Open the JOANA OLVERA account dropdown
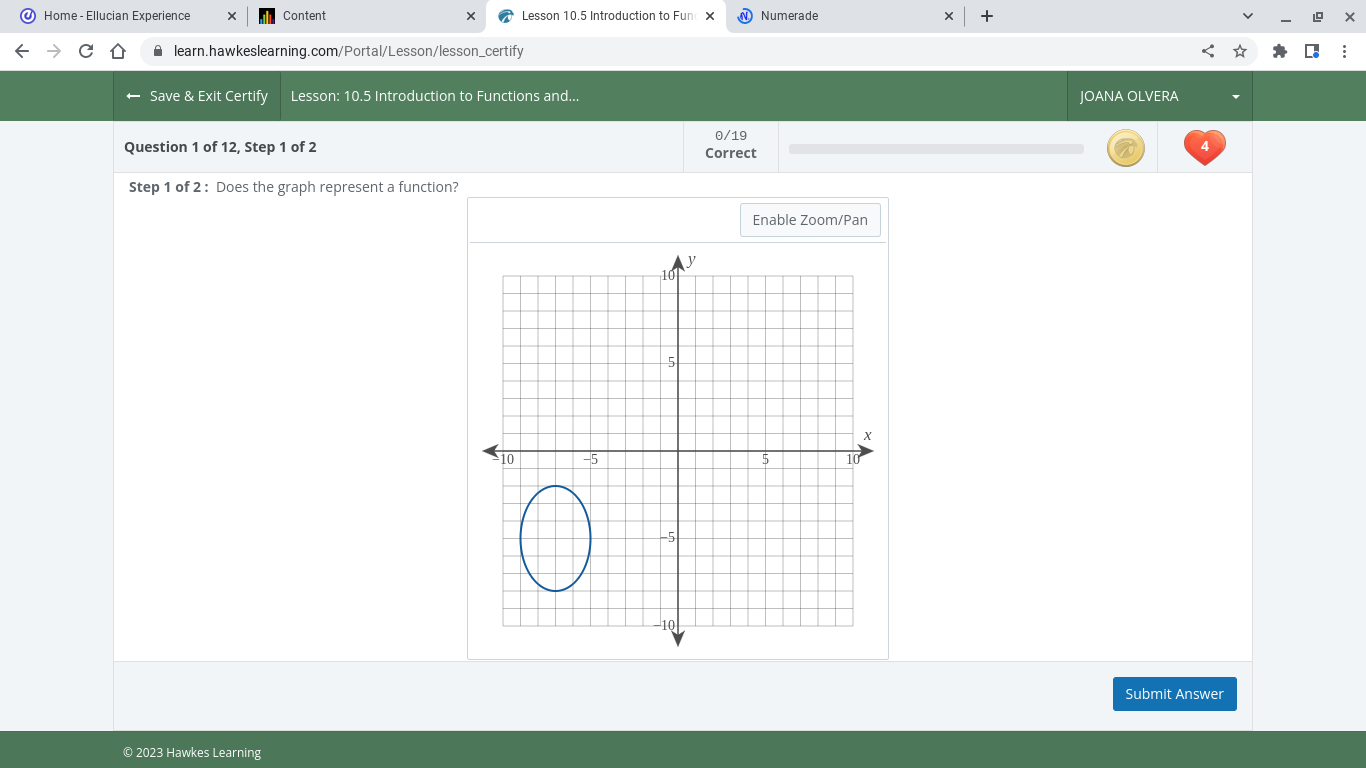The width and height of the screenshot is (1366, 768). pyautogui.click(x=1160, y=95)
